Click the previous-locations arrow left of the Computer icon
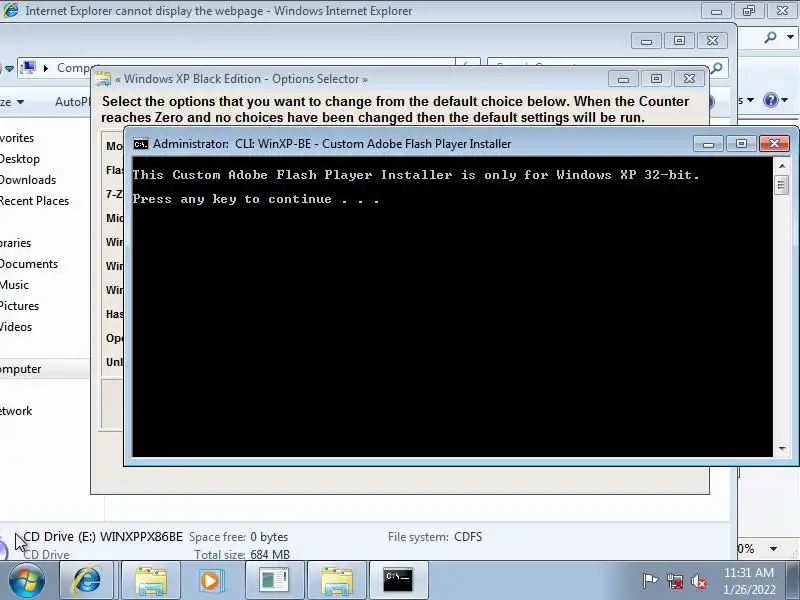The image size is (800, 600). pyautogui.click(x=9, y=68)
